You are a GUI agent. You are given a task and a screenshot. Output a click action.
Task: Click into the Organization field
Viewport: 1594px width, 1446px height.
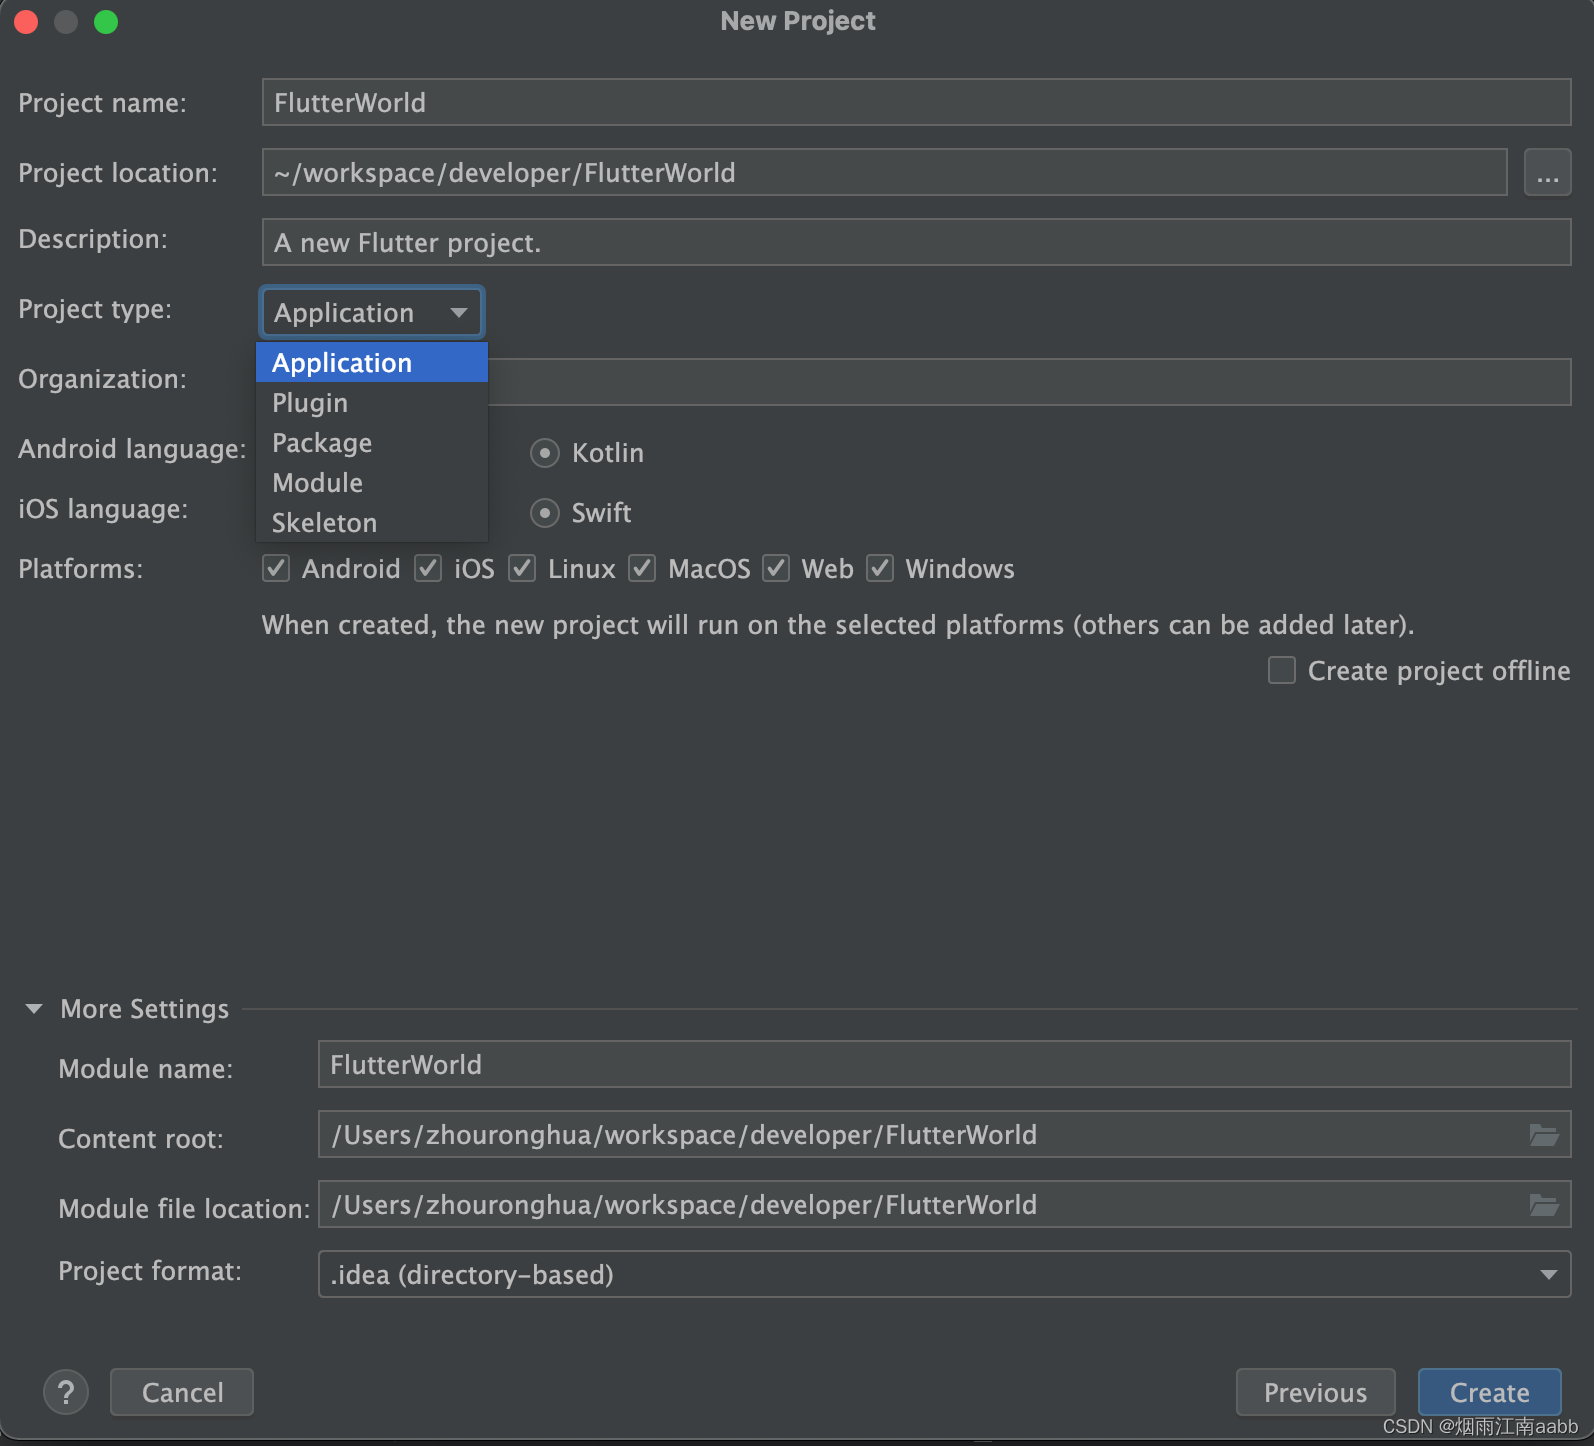(1029, 382)
